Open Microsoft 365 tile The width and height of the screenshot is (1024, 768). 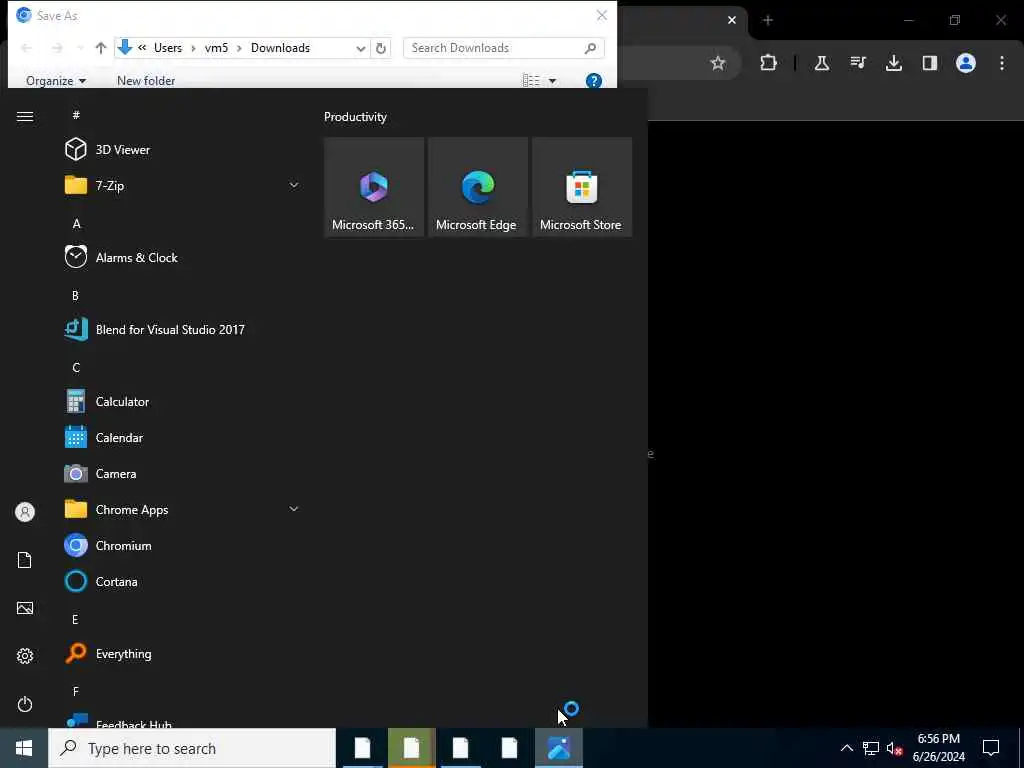tap(374, 187)
